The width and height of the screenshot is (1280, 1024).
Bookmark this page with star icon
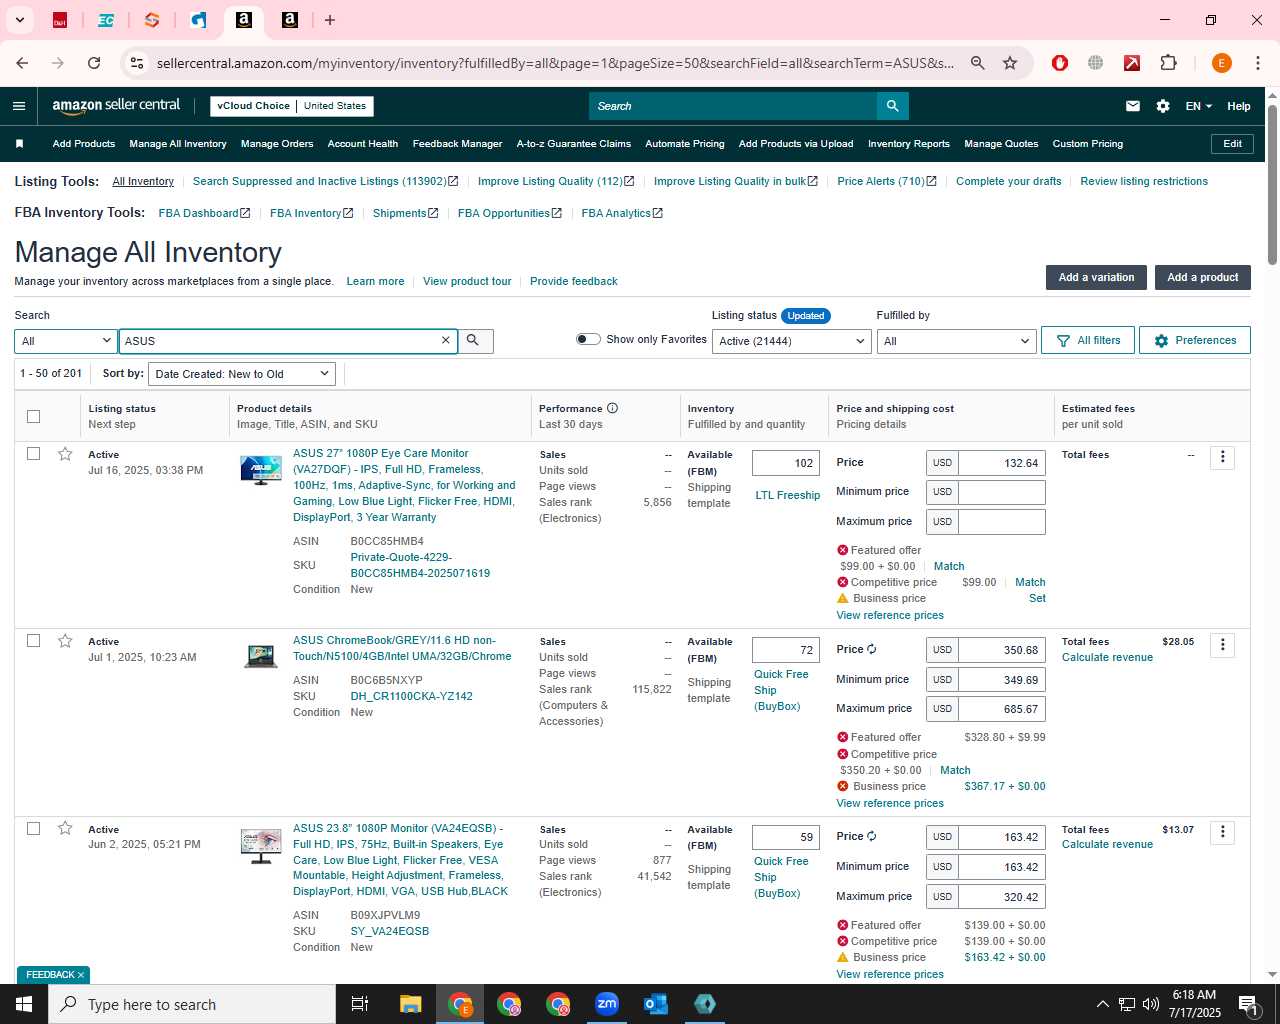click(1010, 63)
